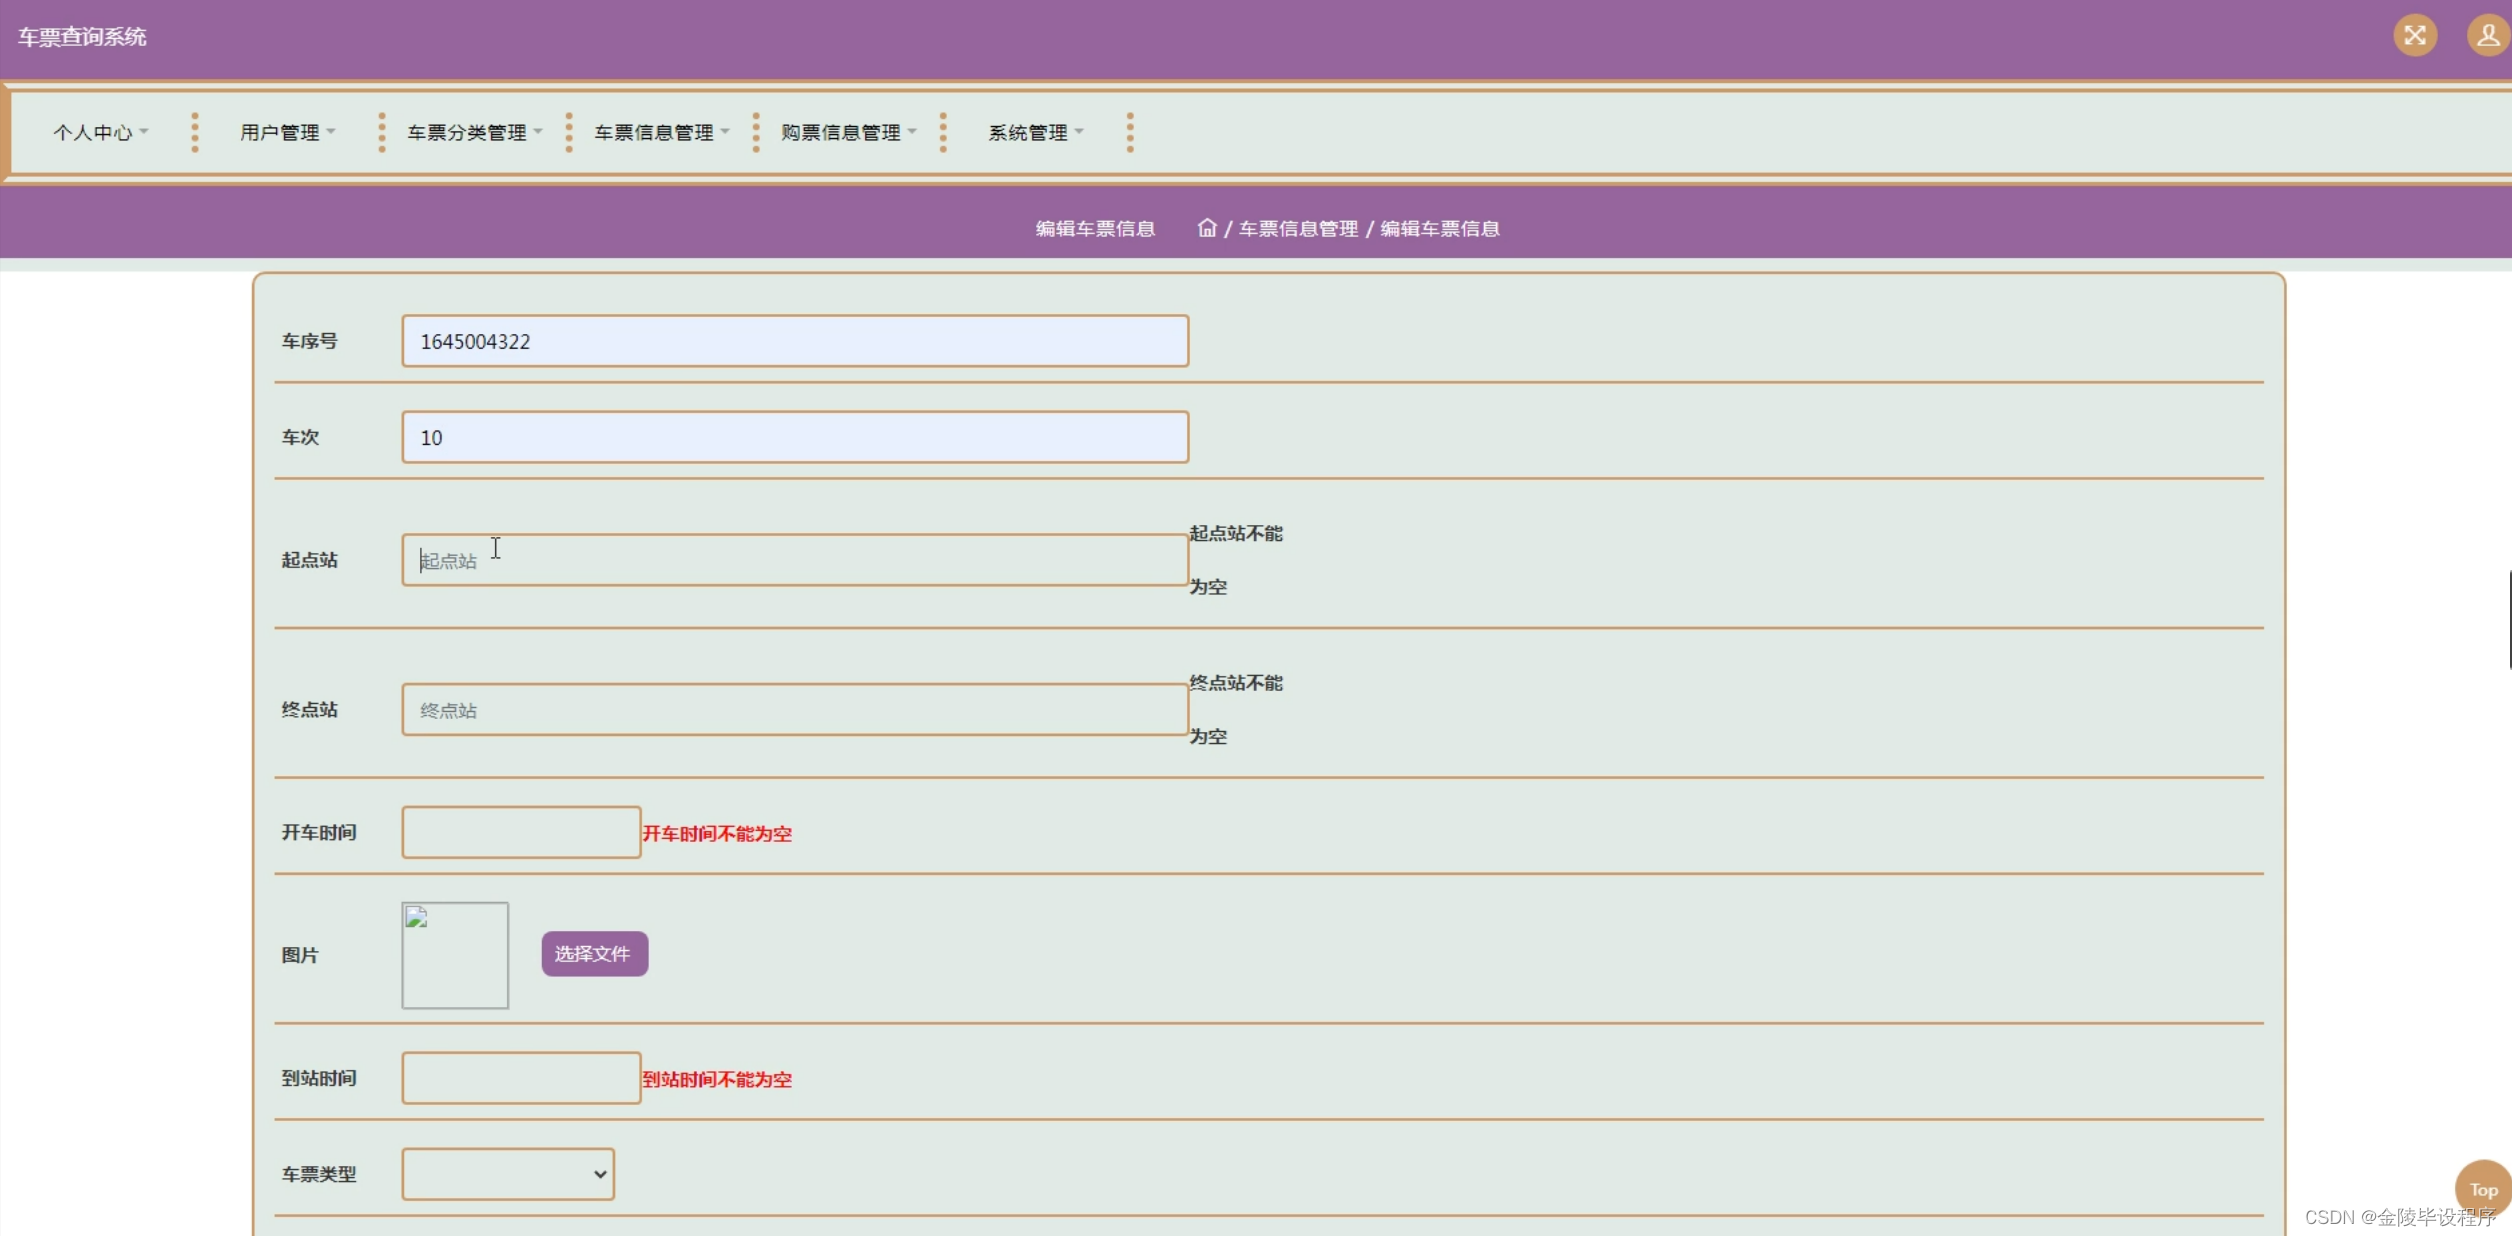The height and width of the screenshot is (1236, 2512).
Task: Select 车票信息管理 in the navigation bar
Action: (660, 131)
